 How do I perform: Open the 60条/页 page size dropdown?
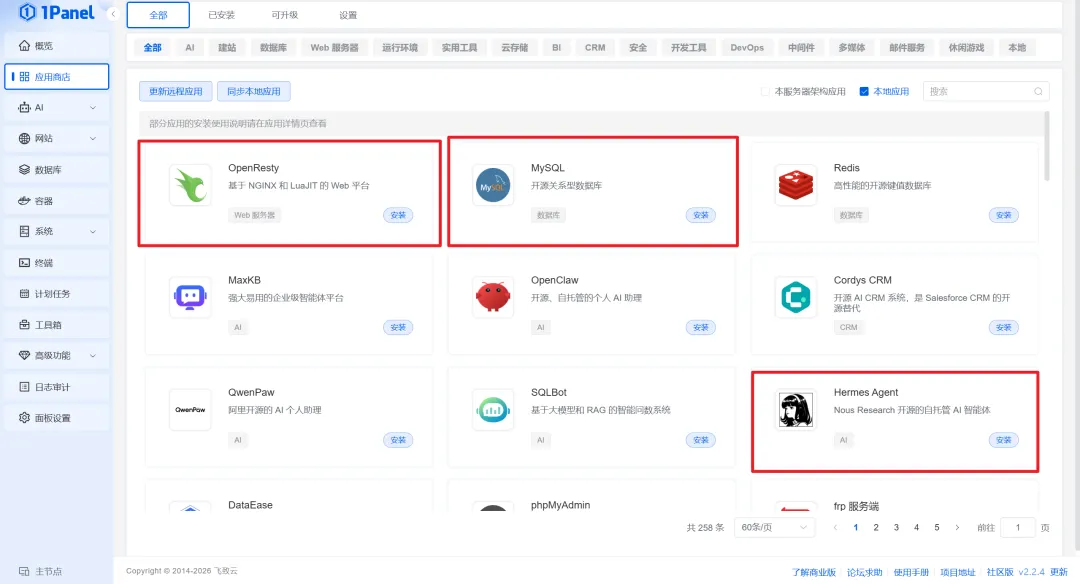click(x=774, y=528)
